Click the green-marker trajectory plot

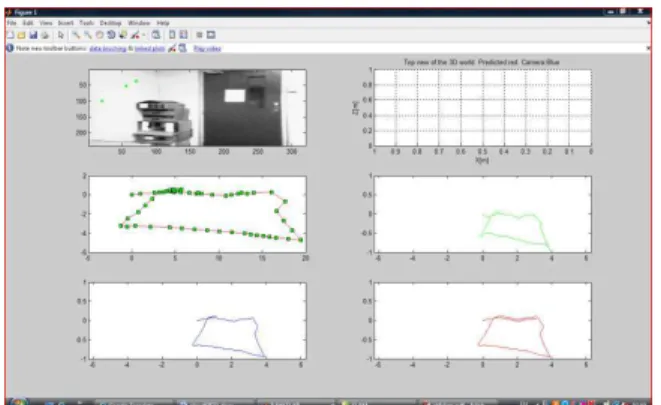click(x=197, y=214)
